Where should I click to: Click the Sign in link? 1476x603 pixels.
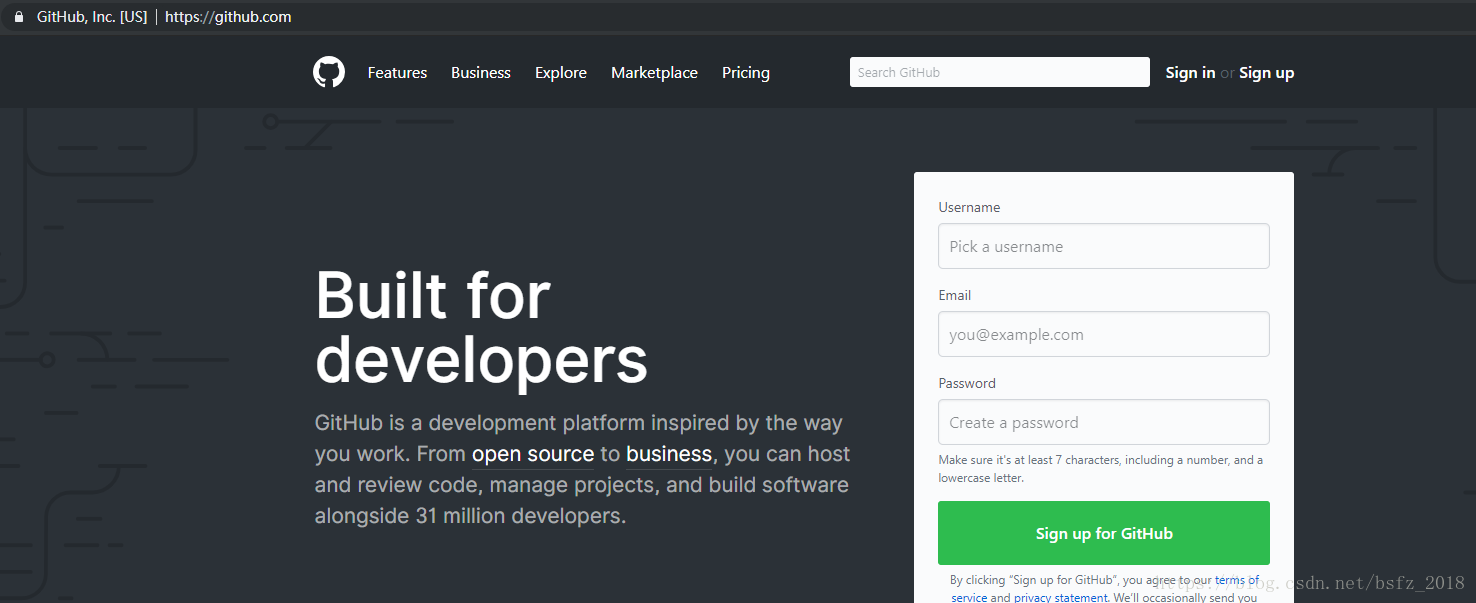[1190, 73]
